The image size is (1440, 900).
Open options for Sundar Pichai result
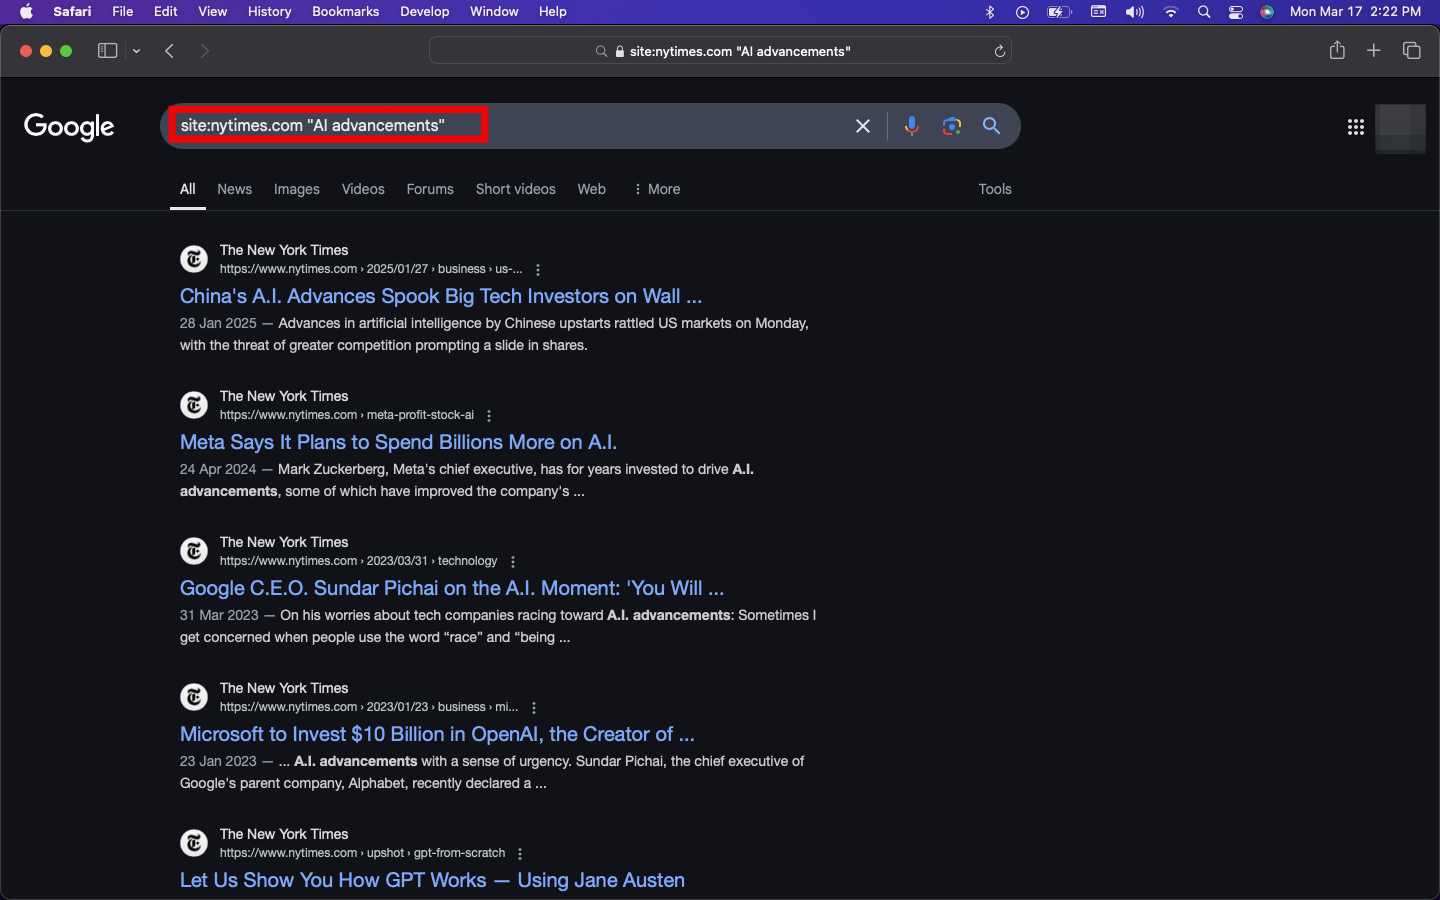point(513,562)
